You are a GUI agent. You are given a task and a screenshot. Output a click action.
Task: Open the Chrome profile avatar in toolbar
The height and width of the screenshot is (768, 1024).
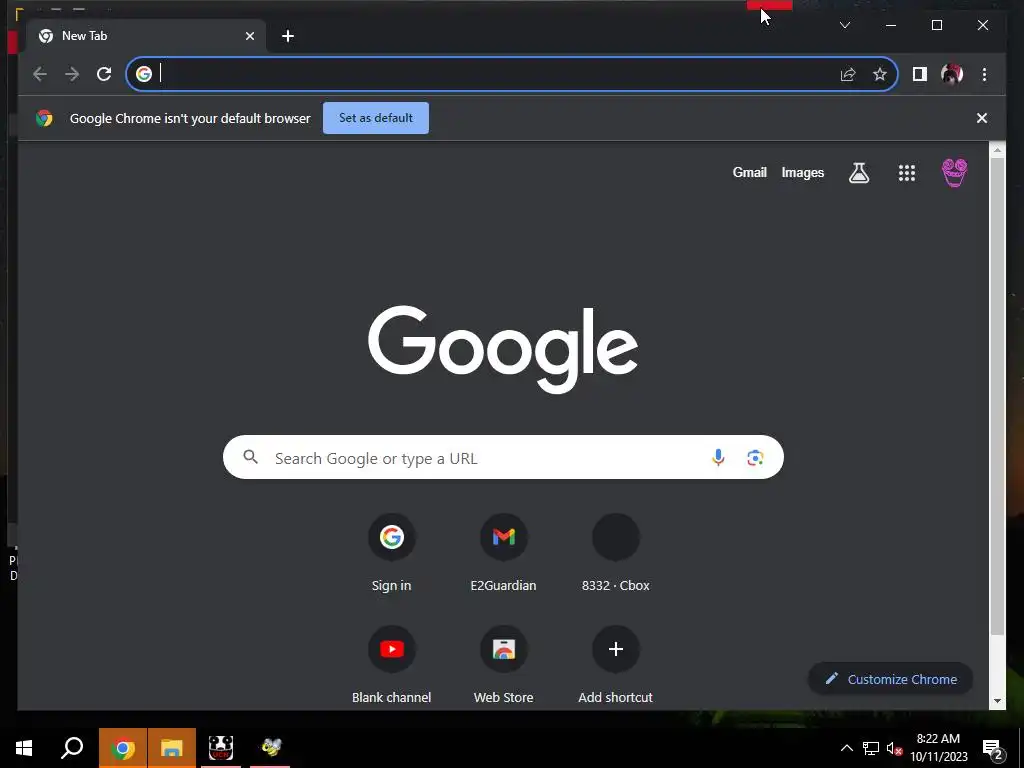(x=952, y=74)
